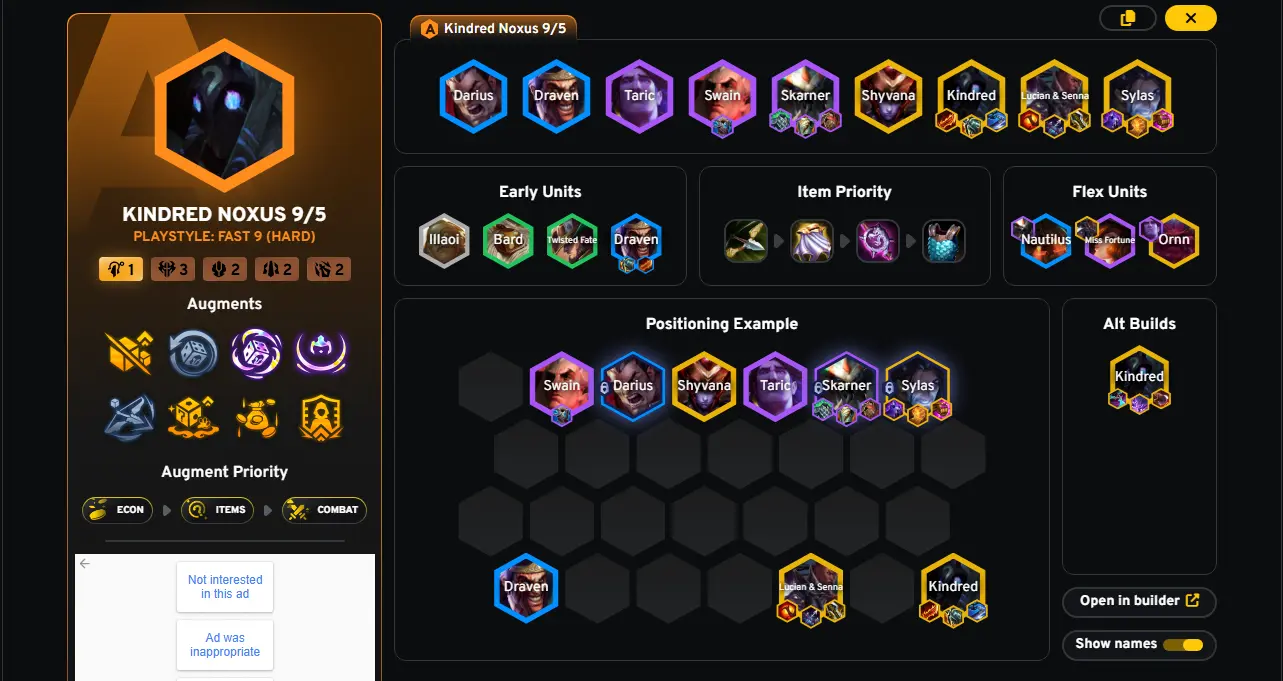Click the Kindred alt build icon
This screenshot has height=681, width=1283.
(1139, 377)
